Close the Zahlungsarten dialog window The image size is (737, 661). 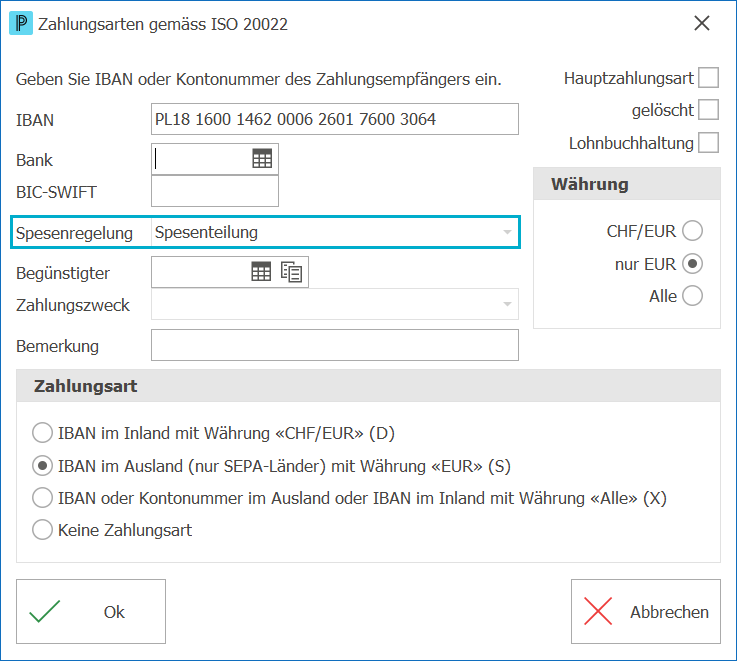coord(702,23)
